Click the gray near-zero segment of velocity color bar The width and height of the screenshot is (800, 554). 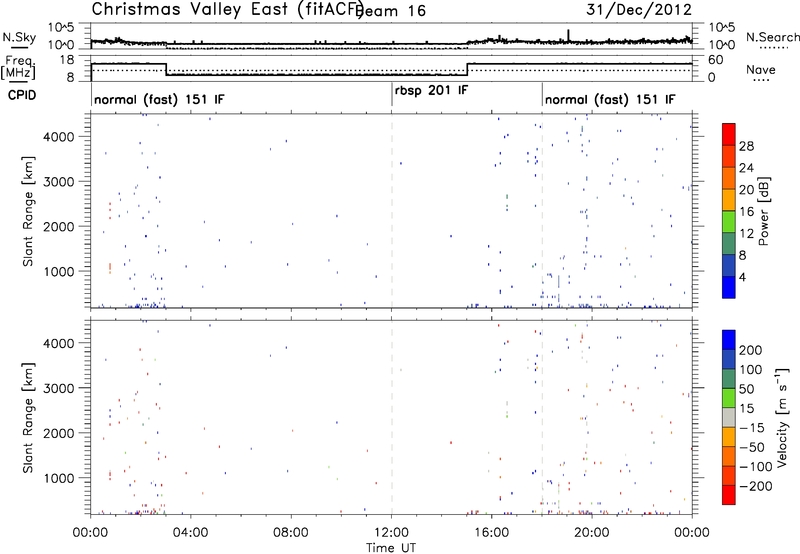click(729, 417)
